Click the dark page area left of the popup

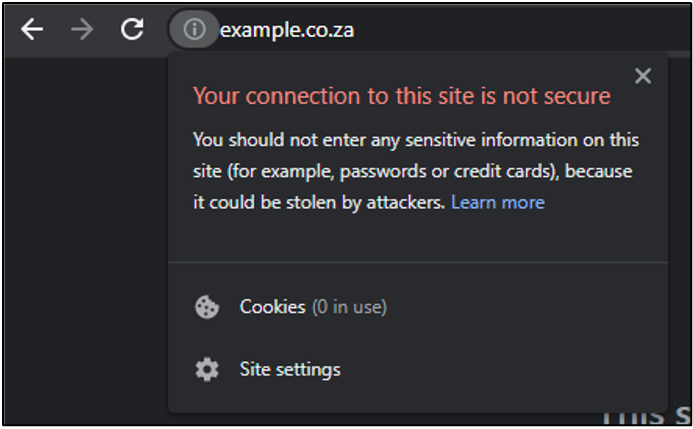86,239
